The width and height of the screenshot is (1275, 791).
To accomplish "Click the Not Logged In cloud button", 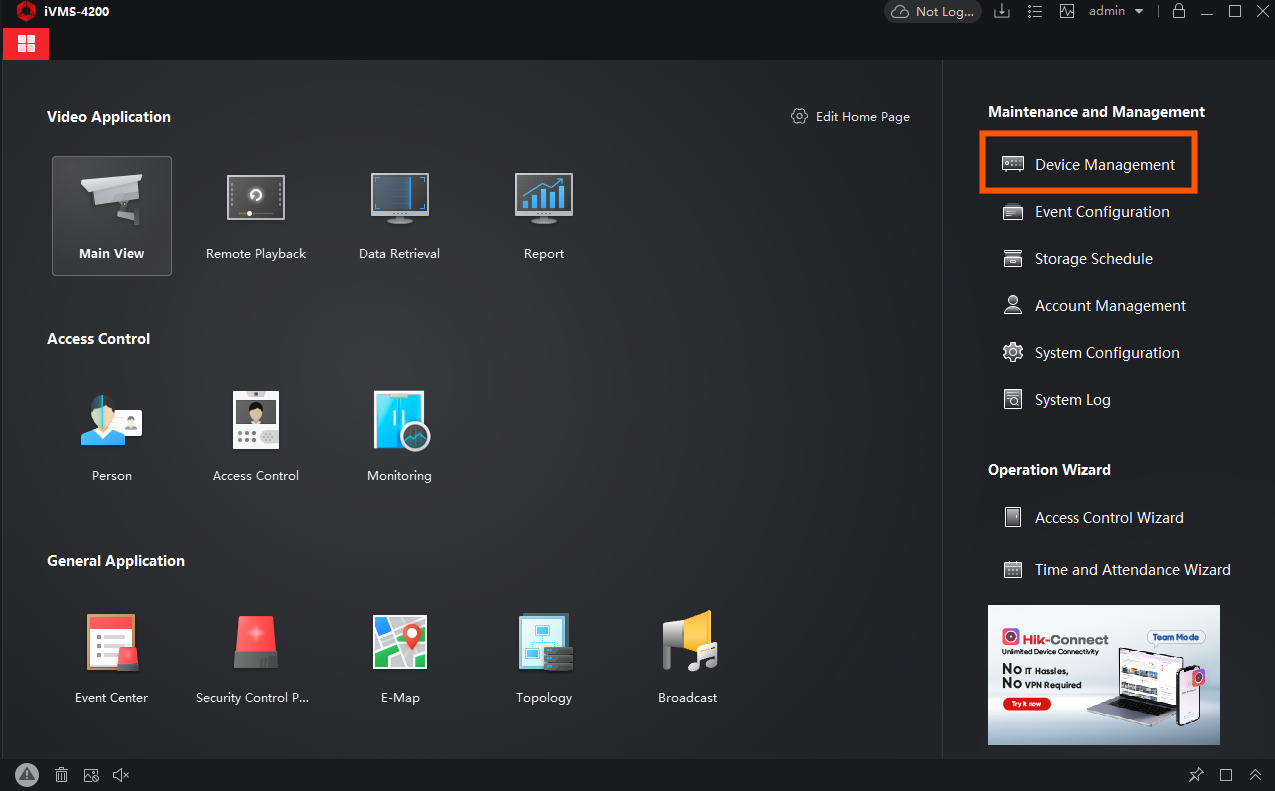I will pos(931,11).
